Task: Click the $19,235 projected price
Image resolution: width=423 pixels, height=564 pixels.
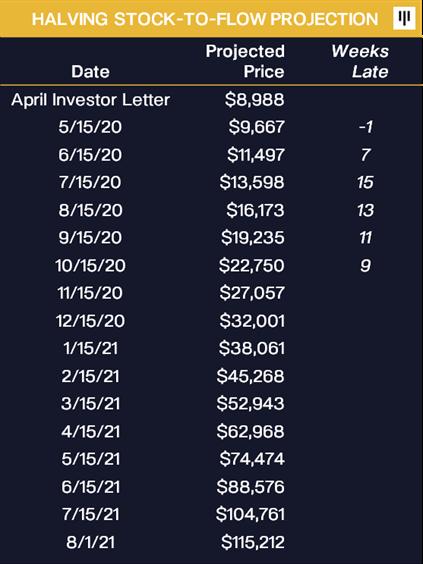Action: (253, 238)
